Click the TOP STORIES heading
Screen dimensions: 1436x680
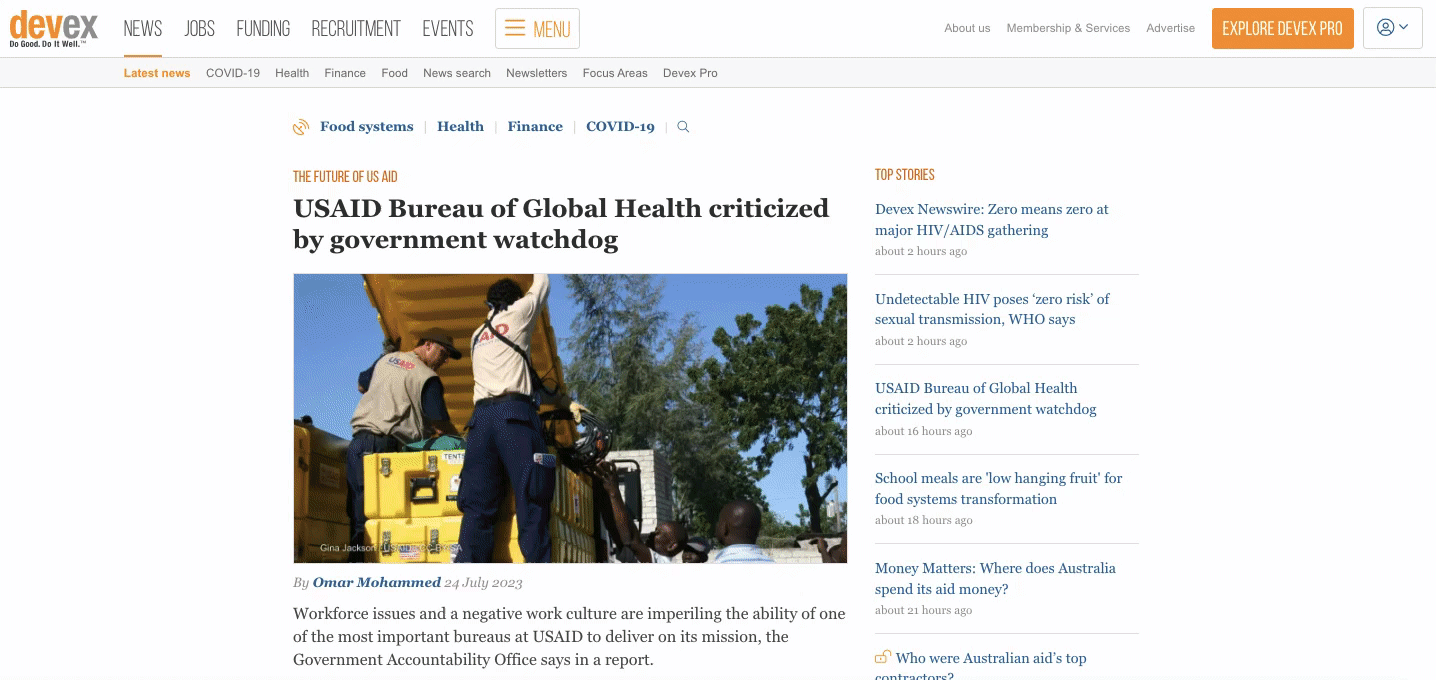pos(905,175)
